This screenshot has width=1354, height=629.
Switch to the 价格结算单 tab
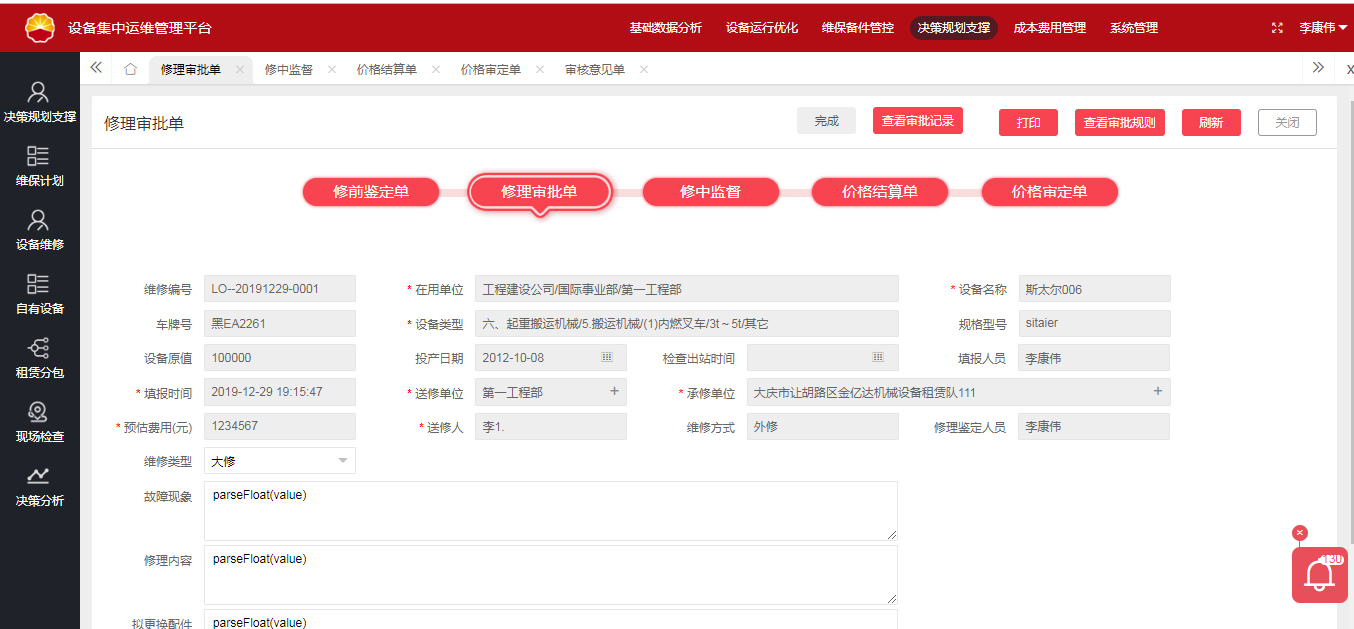[387, 69]
